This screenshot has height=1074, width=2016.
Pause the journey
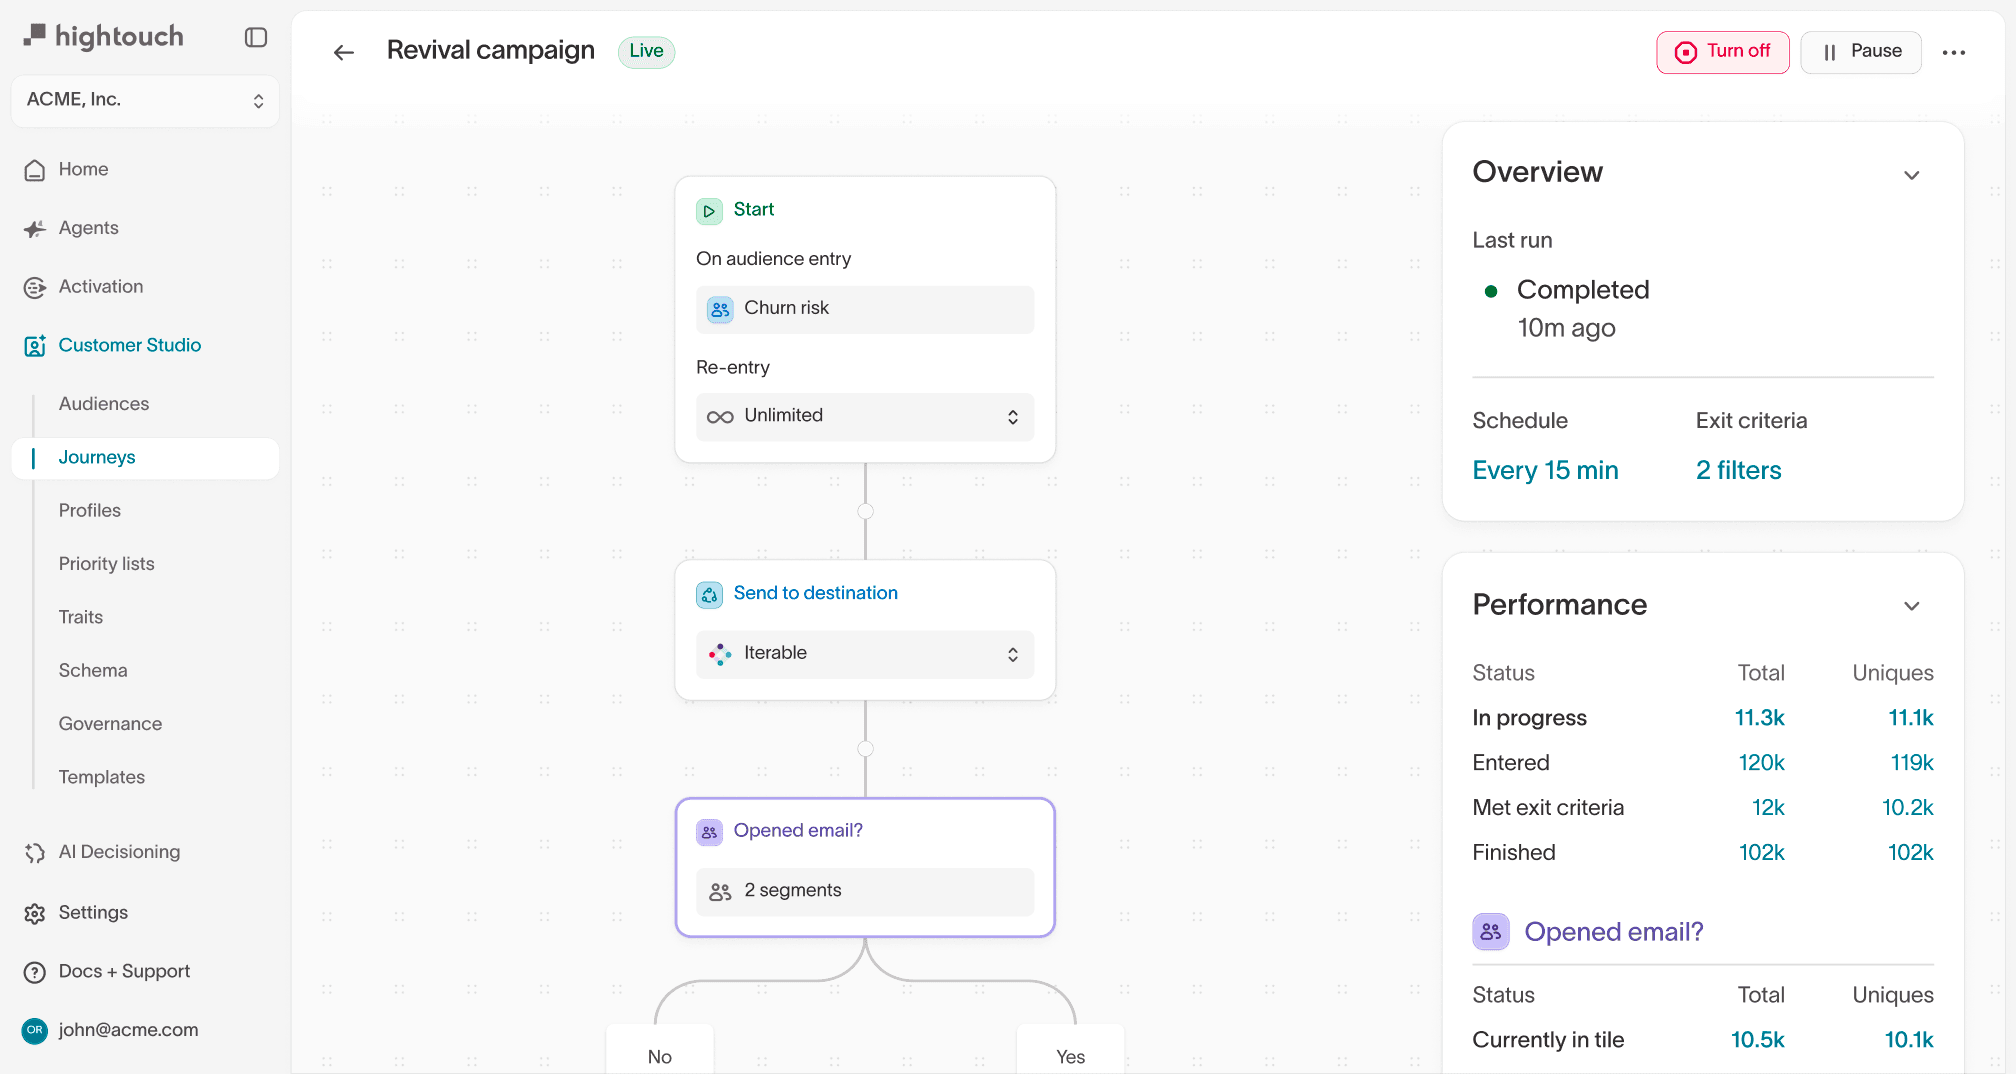(x=1860, y=51)
